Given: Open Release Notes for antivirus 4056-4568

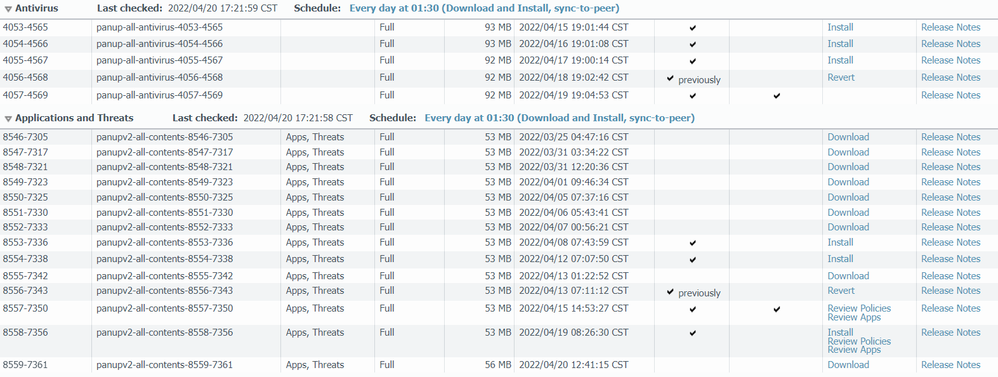Looking at the screenshot, I should (950, 78).
